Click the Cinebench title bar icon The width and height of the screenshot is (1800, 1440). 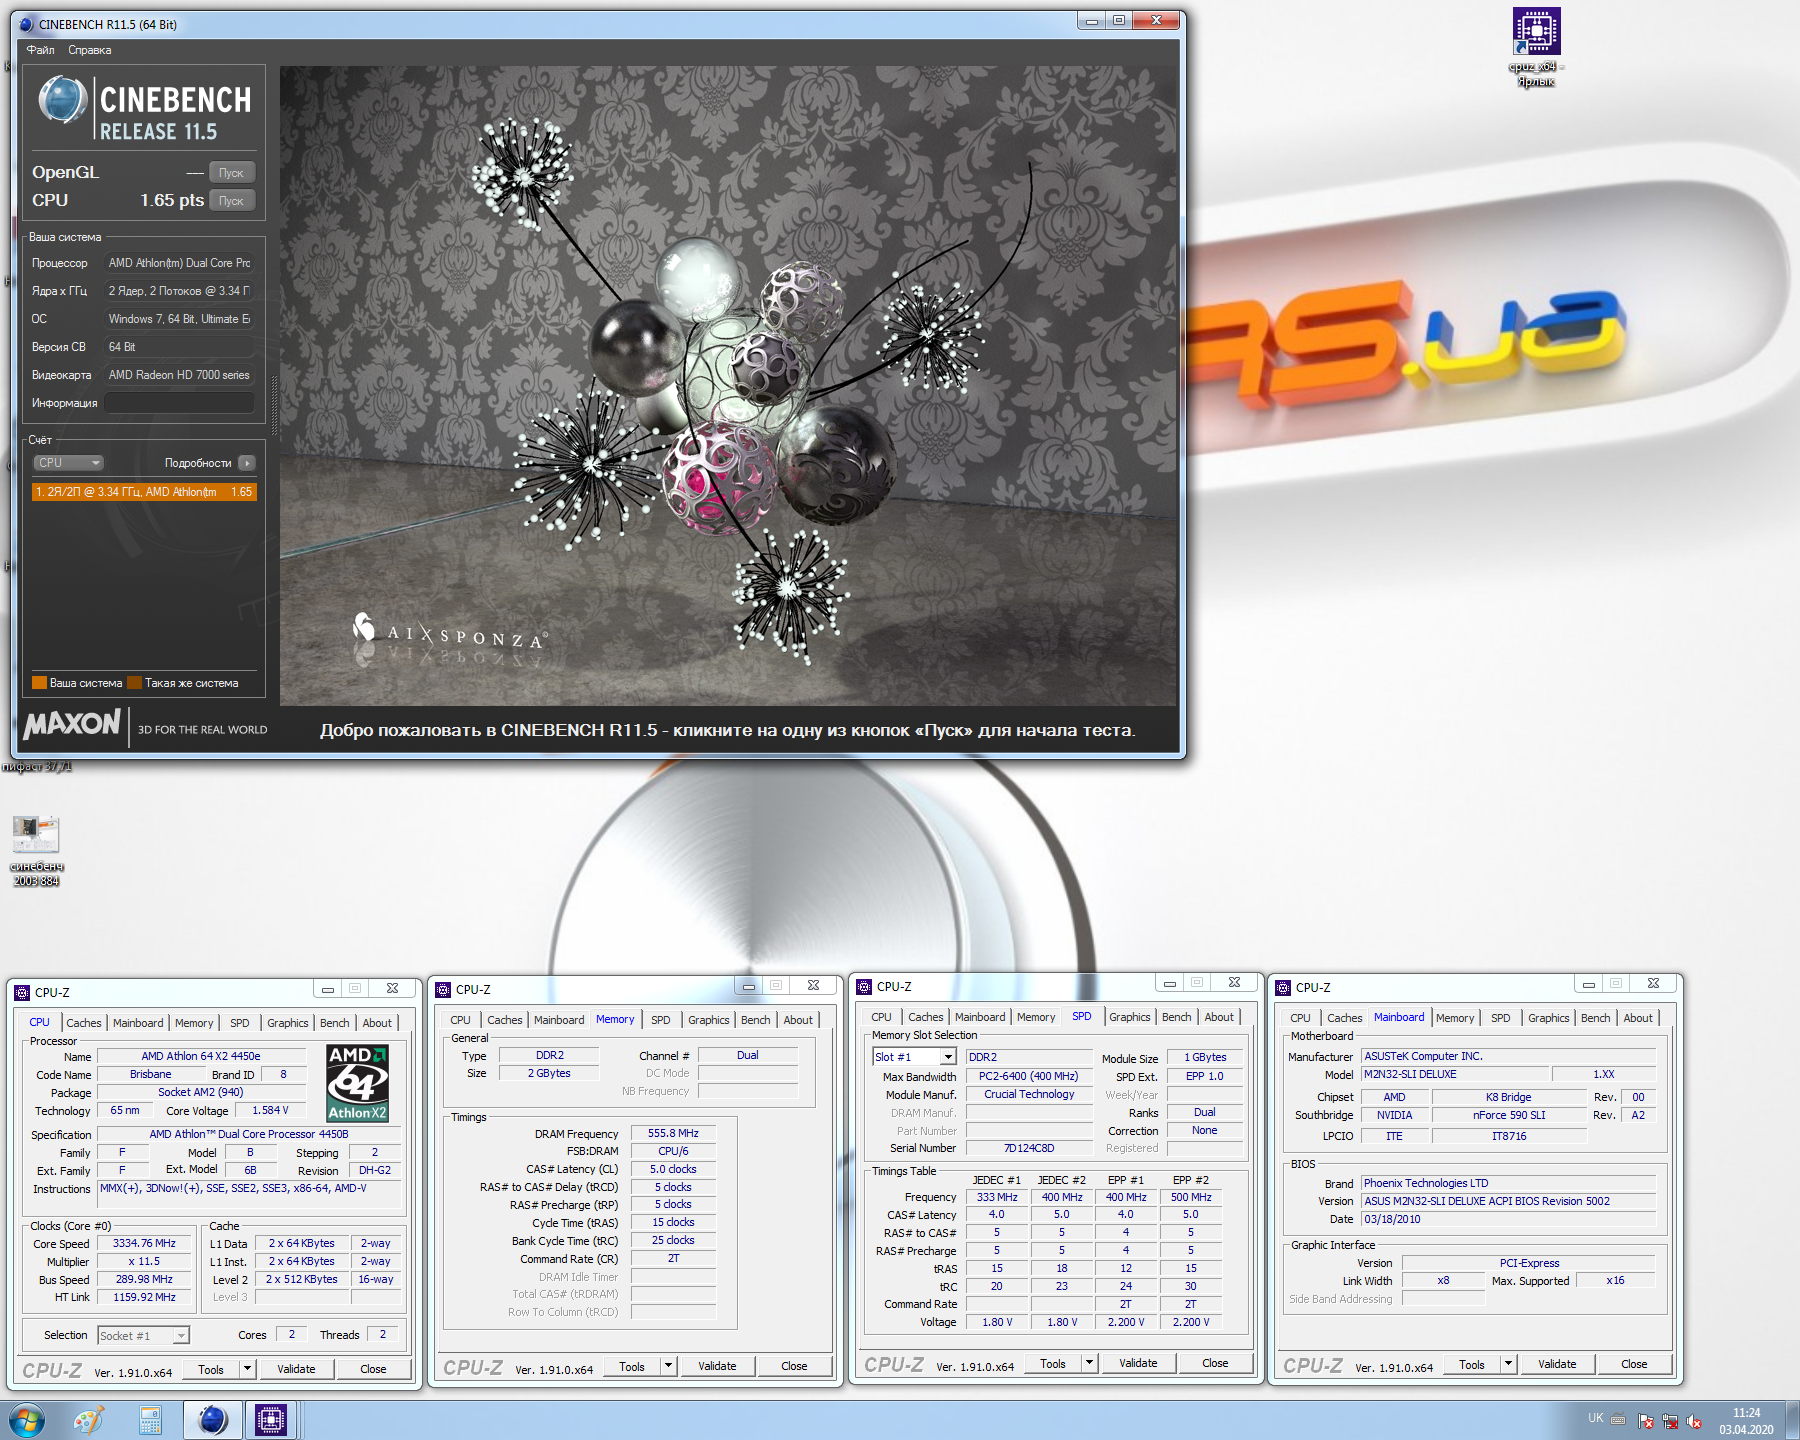tap(26, 24)
